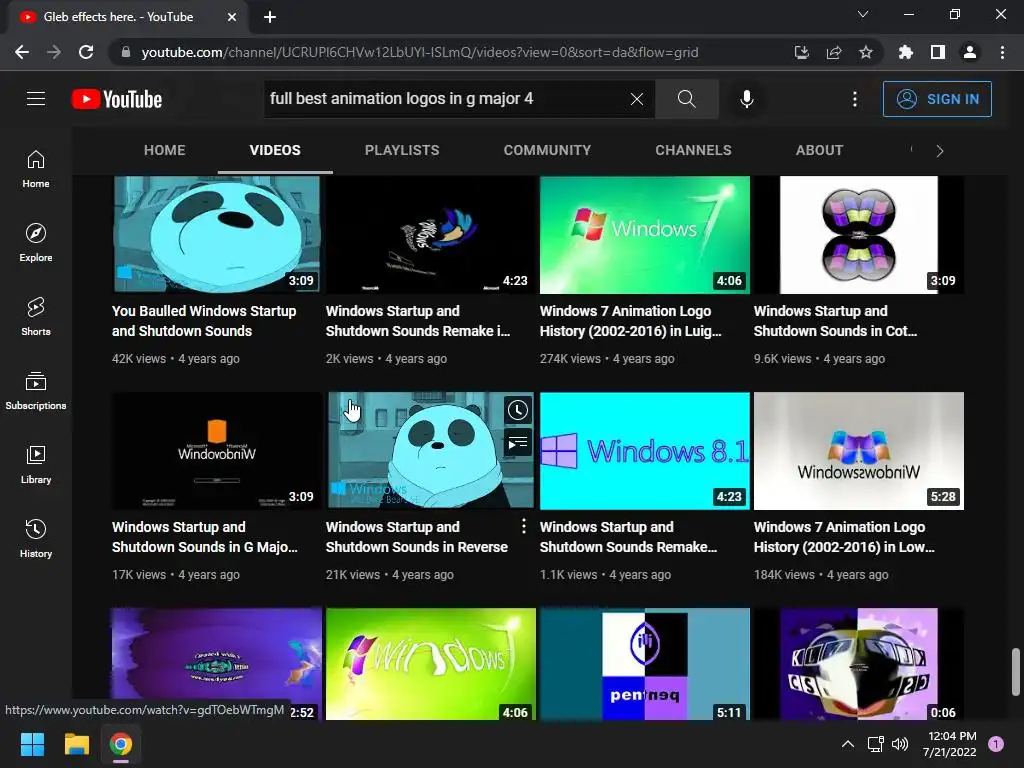Open File Explorer from taskbar
The image size is (1024, 768).
(76, 744)
